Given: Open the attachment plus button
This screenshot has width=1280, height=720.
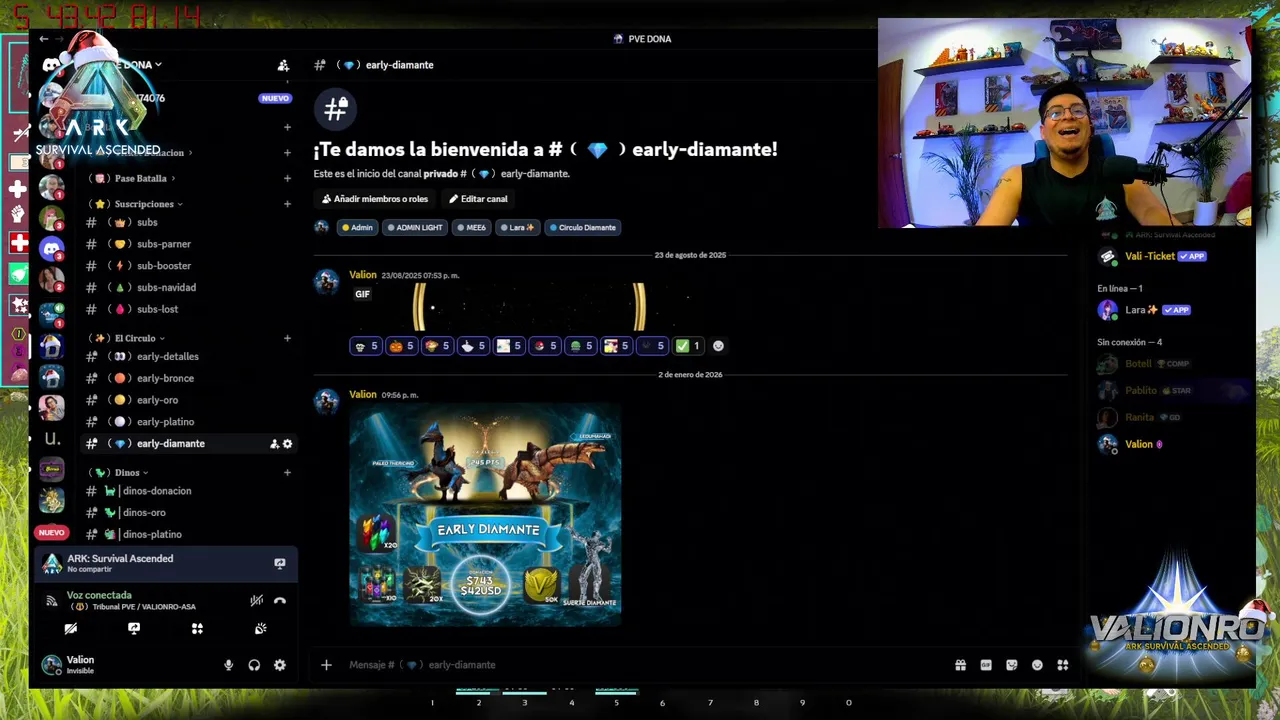Looking at the screenshot, I should click(326, 665).
